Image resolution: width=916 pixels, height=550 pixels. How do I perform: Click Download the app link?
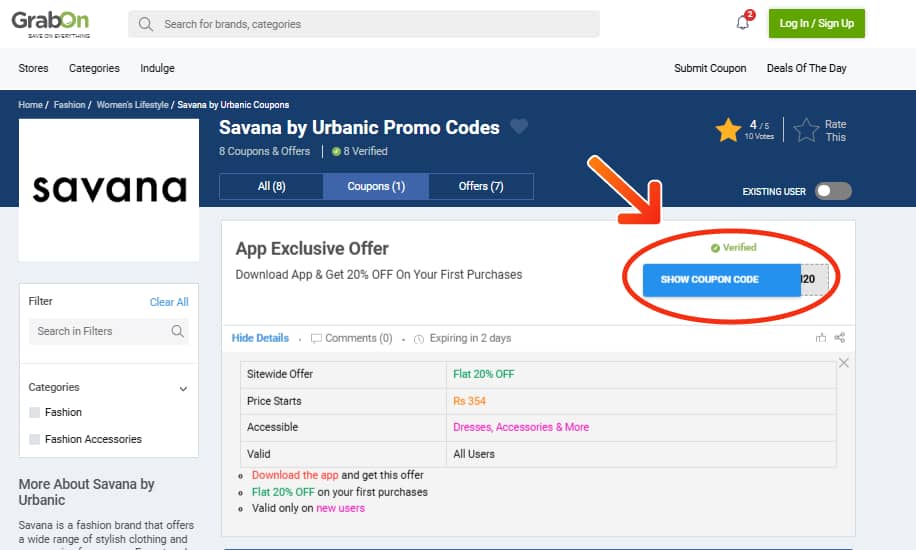coord(295,475)
